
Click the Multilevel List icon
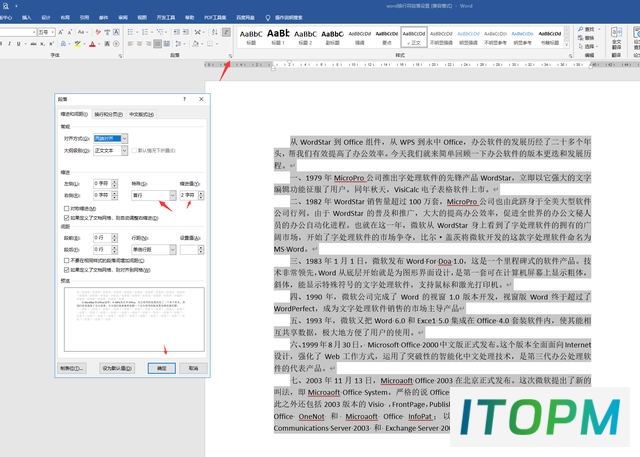(160, 32)
